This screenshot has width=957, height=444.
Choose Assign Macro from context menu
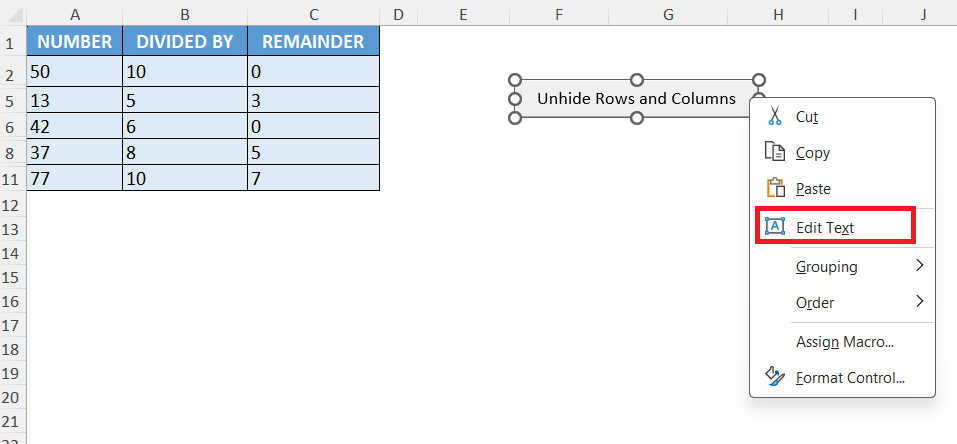point(844,342)
